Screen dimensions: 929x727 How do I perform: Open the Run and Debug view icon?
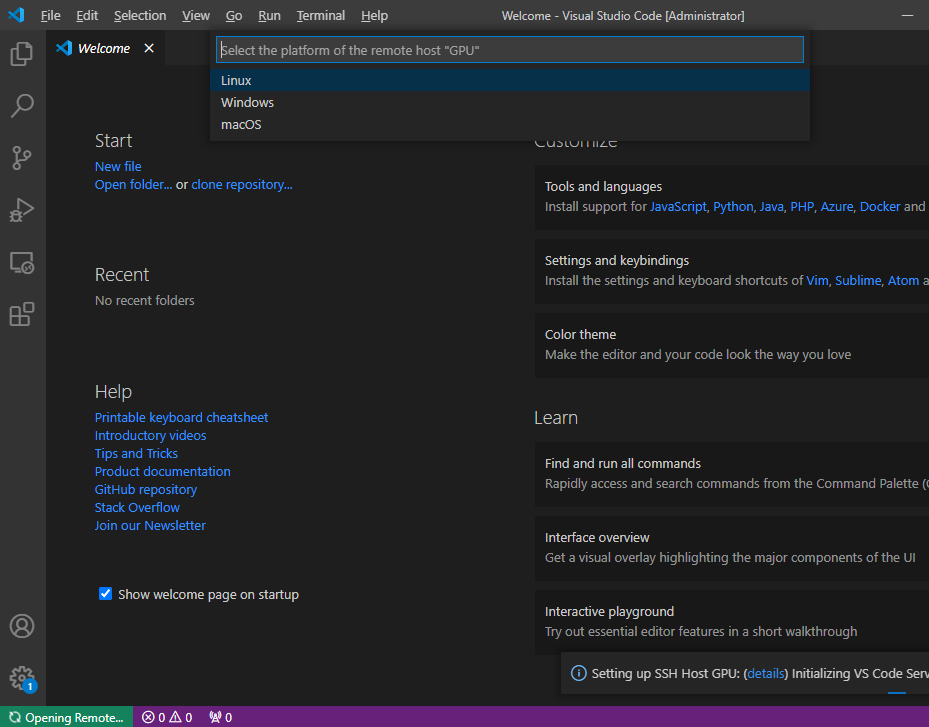point(22,210)
